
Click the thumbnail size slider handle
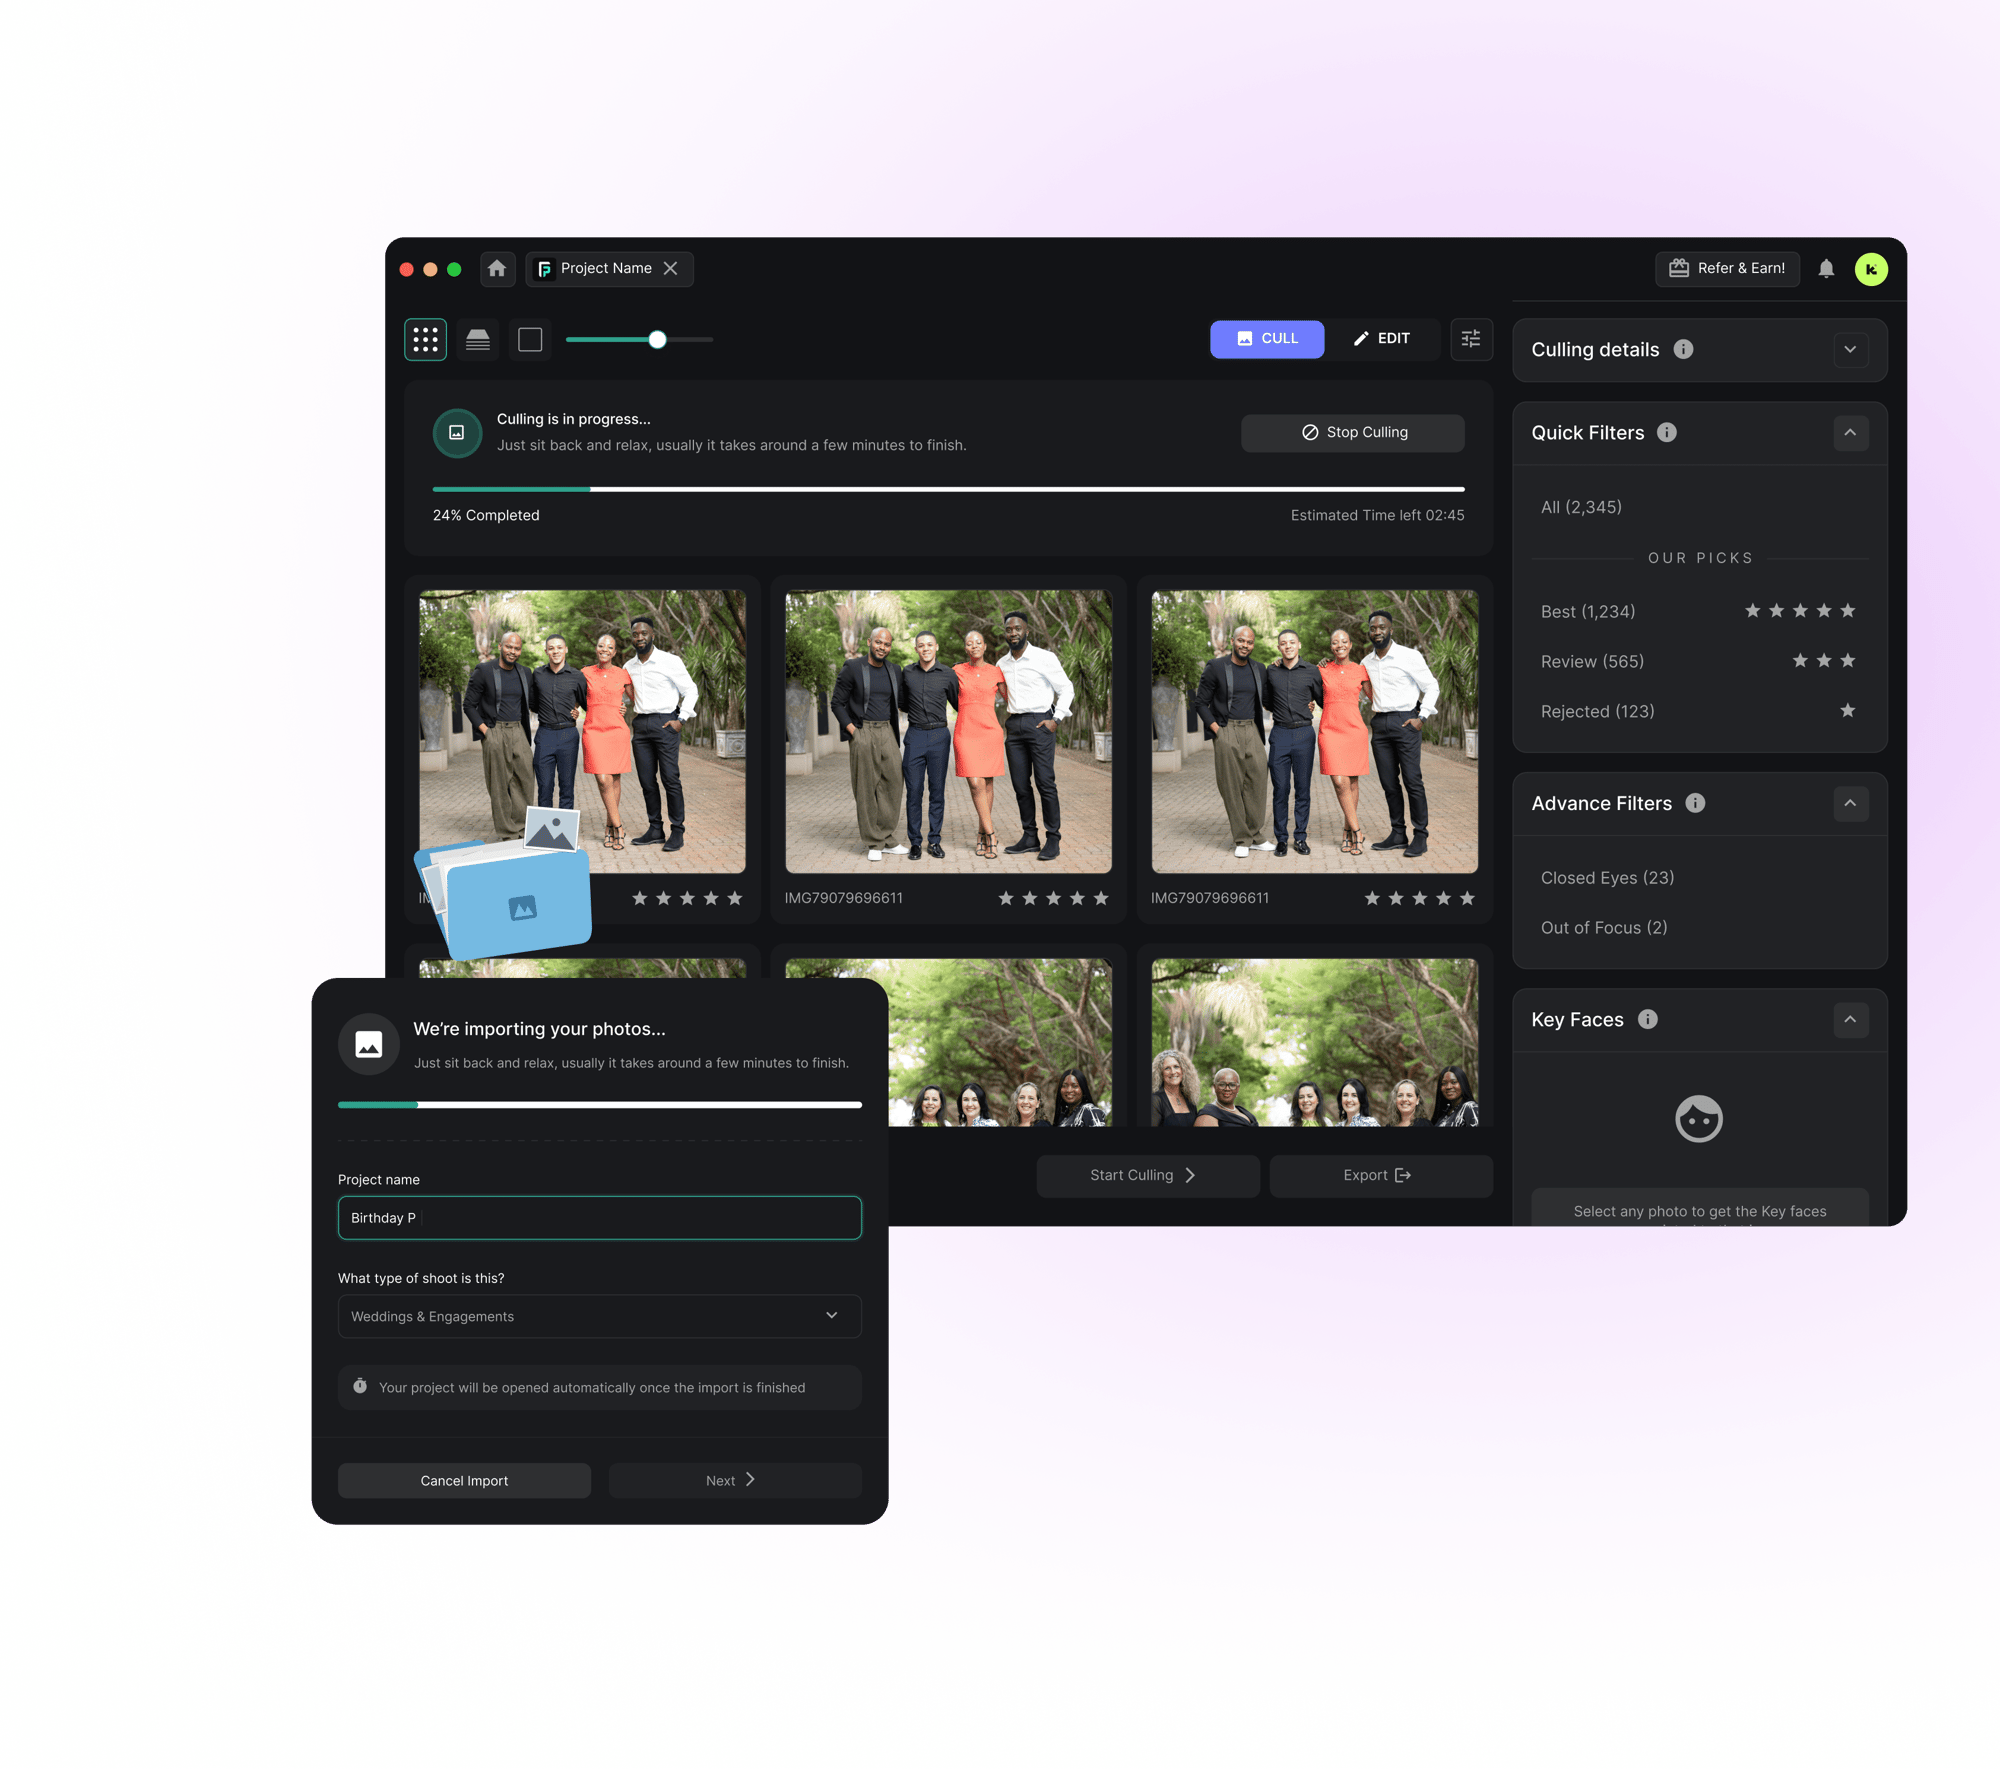pos(657,340)
